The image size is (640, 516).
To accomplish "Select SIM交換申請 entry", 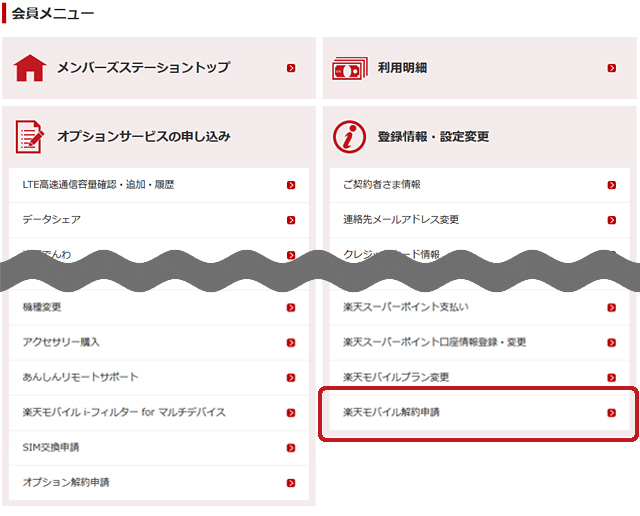I will click(x=159, y=448).
